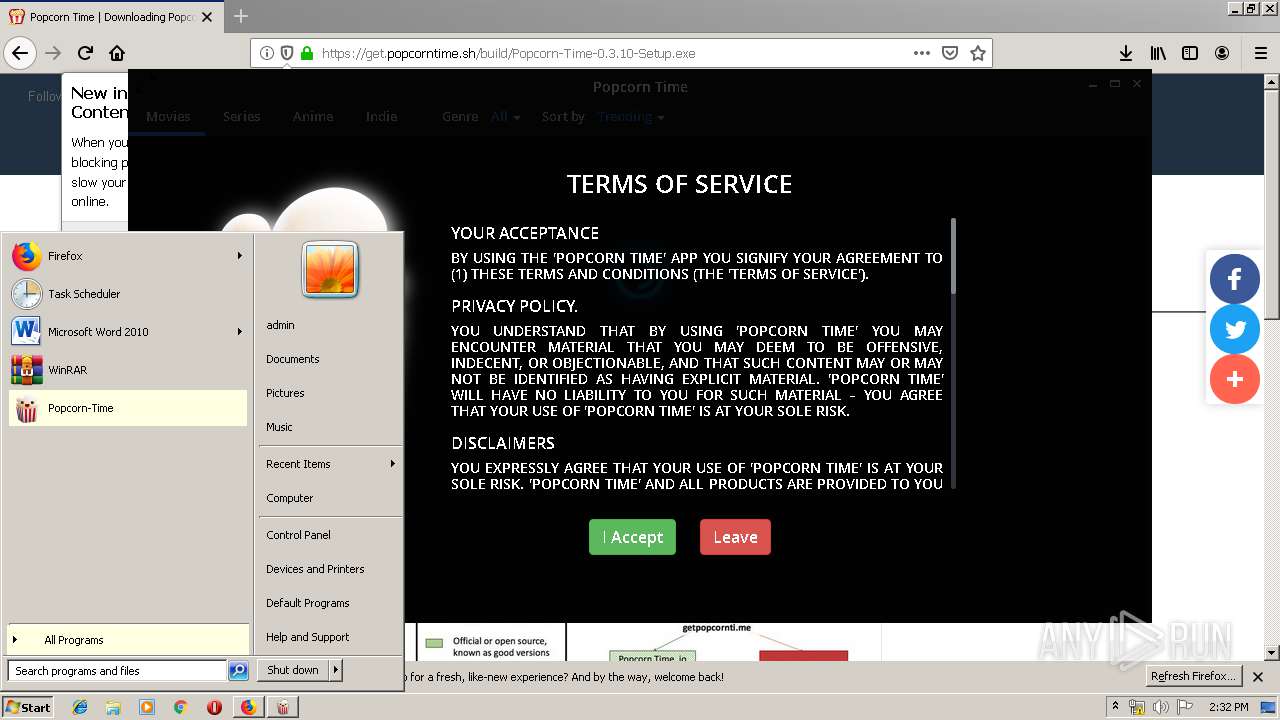Reload the page in Firefox
Image resolution: width=1280 pixels, height=720 pixels.
pyautogui.click(x=85, y=53)
